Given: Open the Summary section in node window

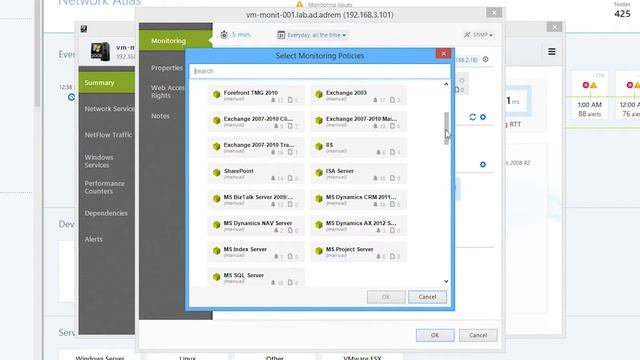Looking at the screenshot, I should click(x=107, y=82).
